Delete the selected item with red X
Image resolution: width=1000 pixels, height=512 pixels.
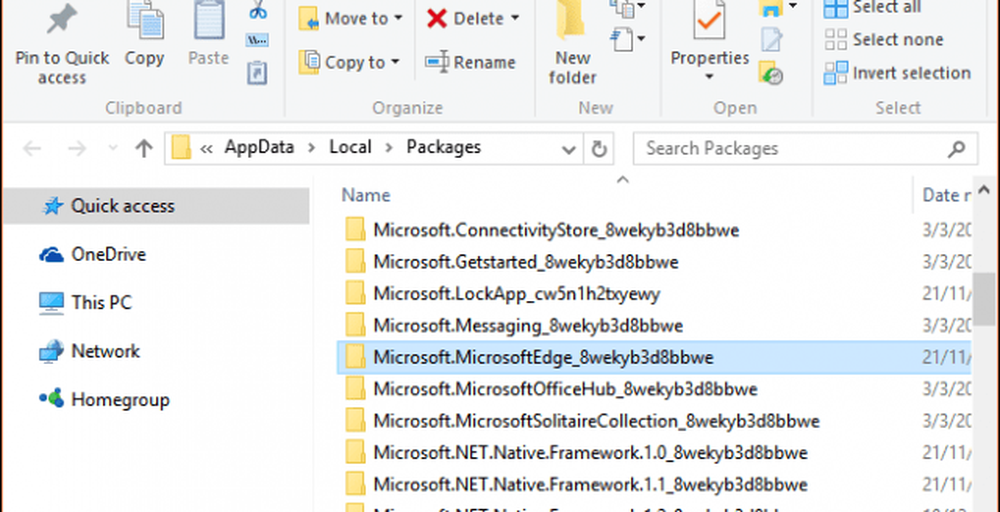pyautogui.click(x=466, y=18)
